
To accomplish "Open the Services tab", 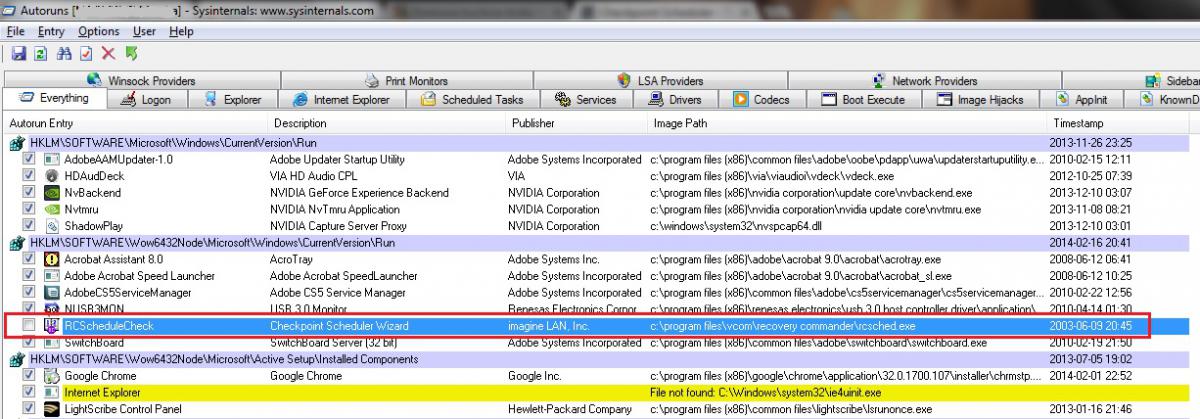I will tap(588, 100).
